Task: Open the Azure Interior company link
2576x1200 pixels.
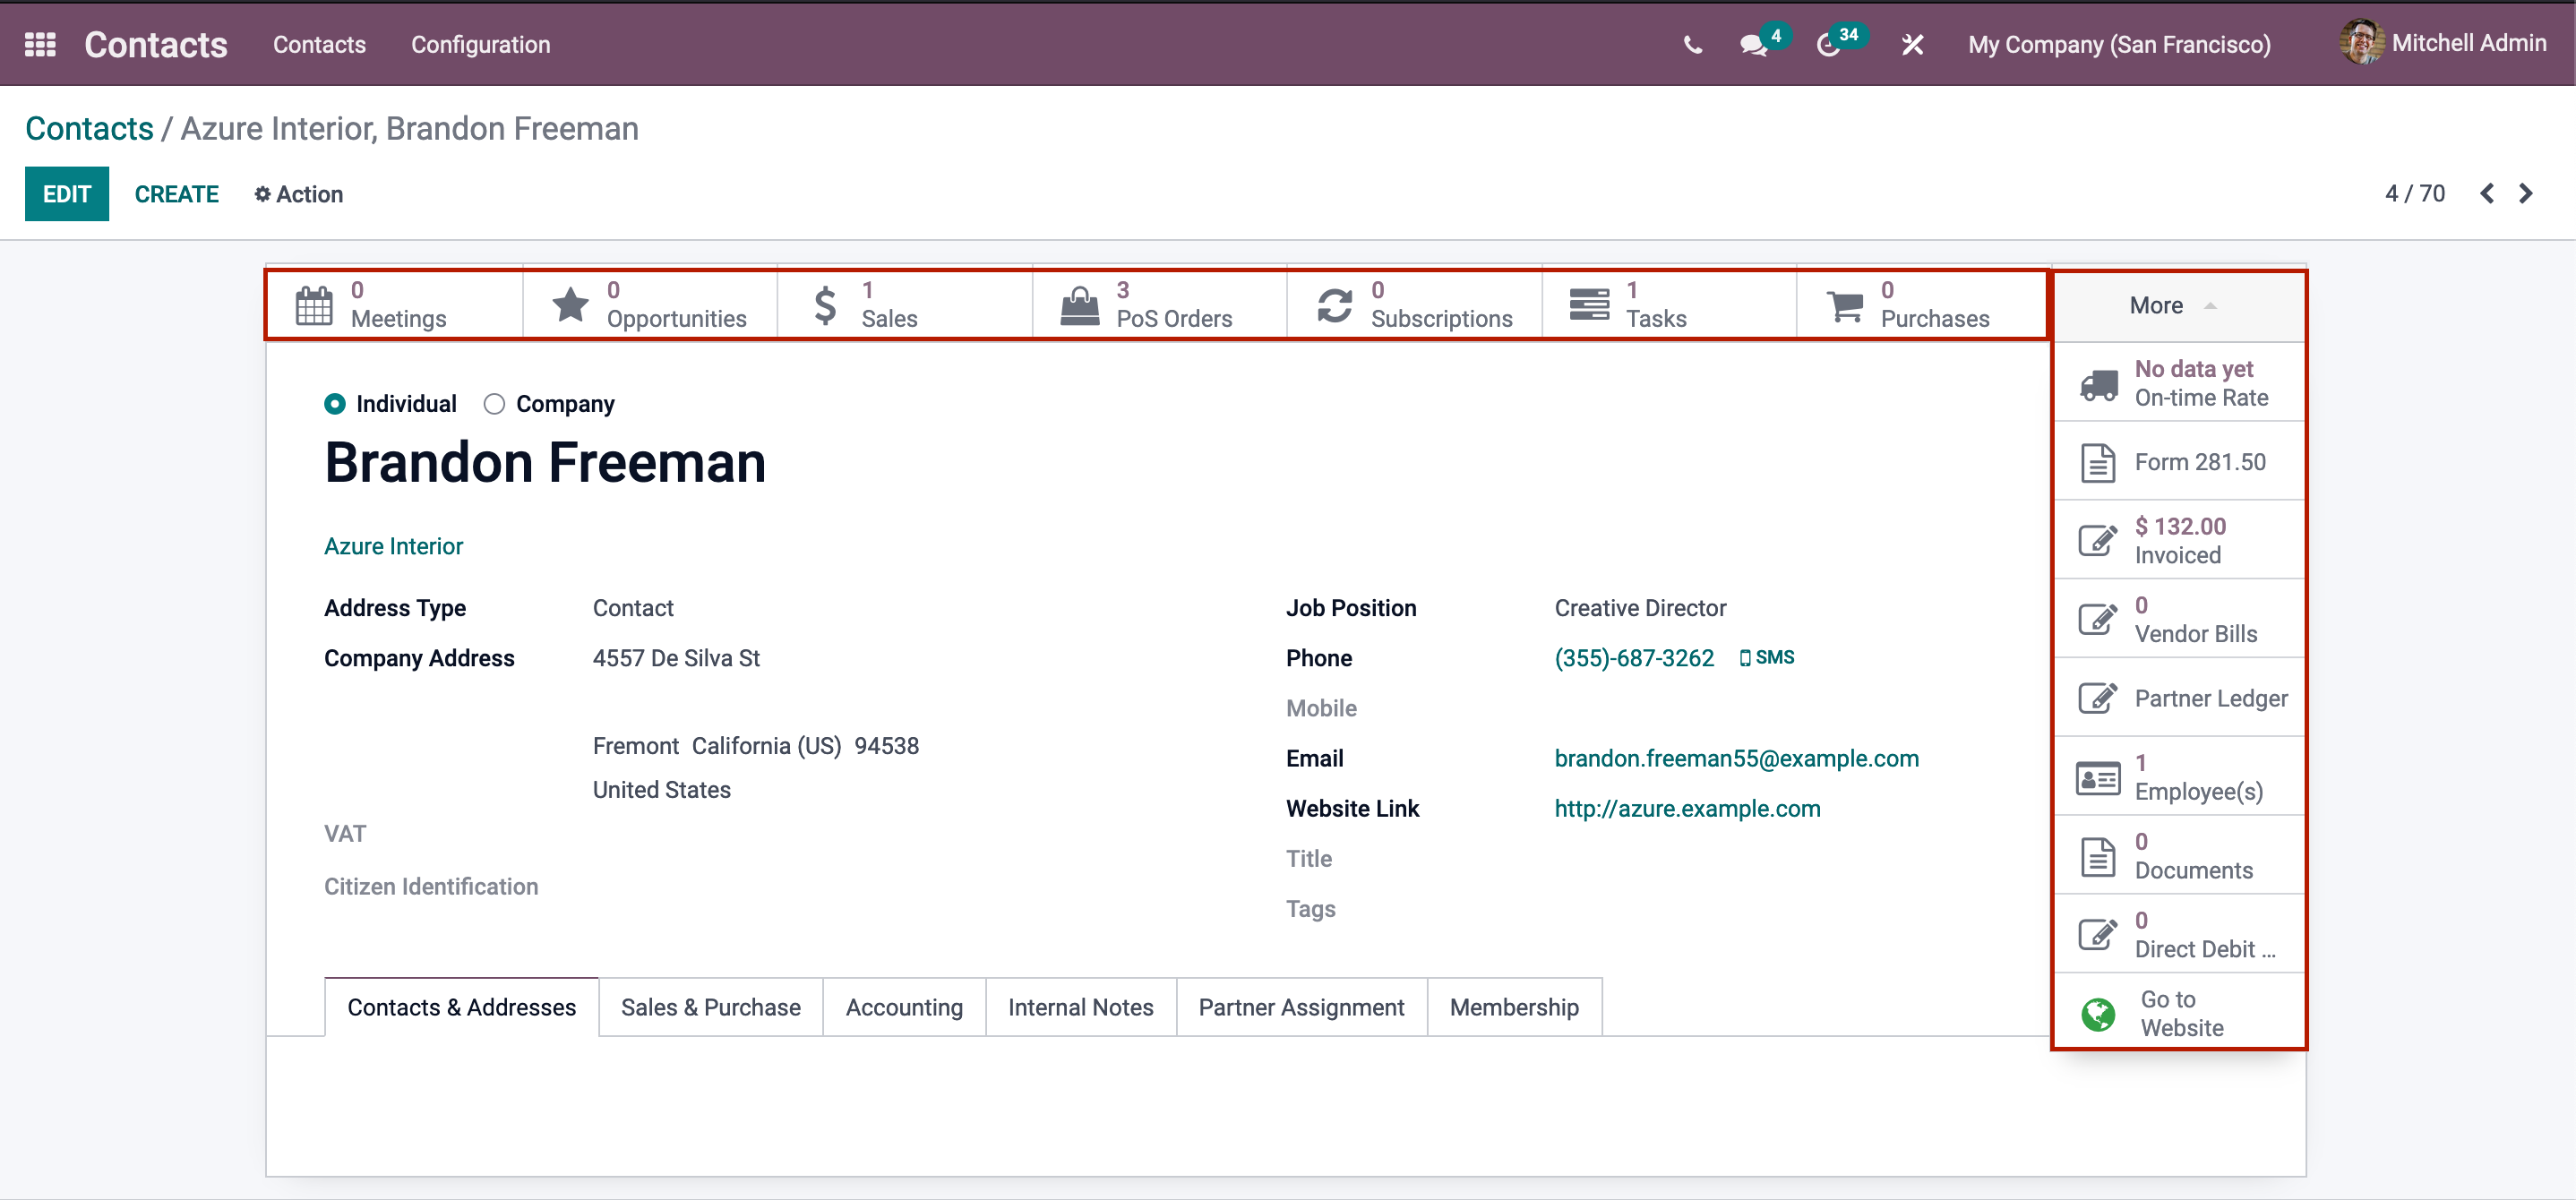Action: (x=393, y=546)
